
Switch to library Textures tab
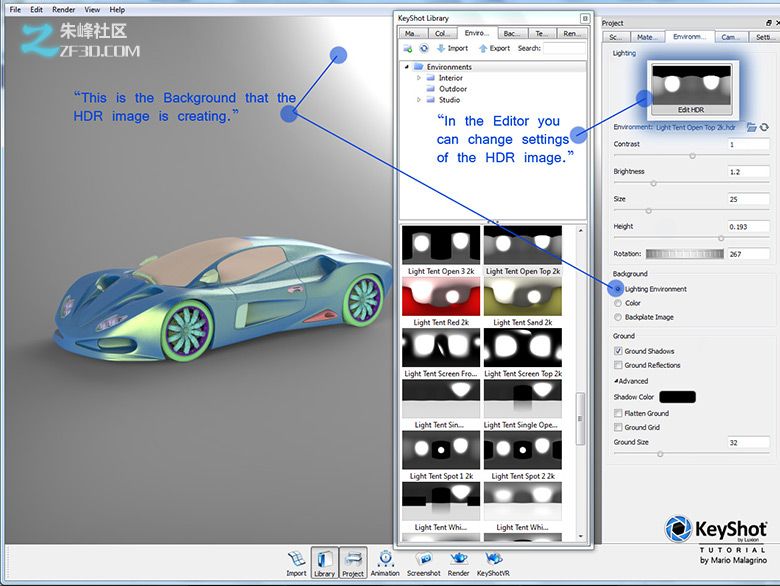pyautogui.click(x=541, y=34)
